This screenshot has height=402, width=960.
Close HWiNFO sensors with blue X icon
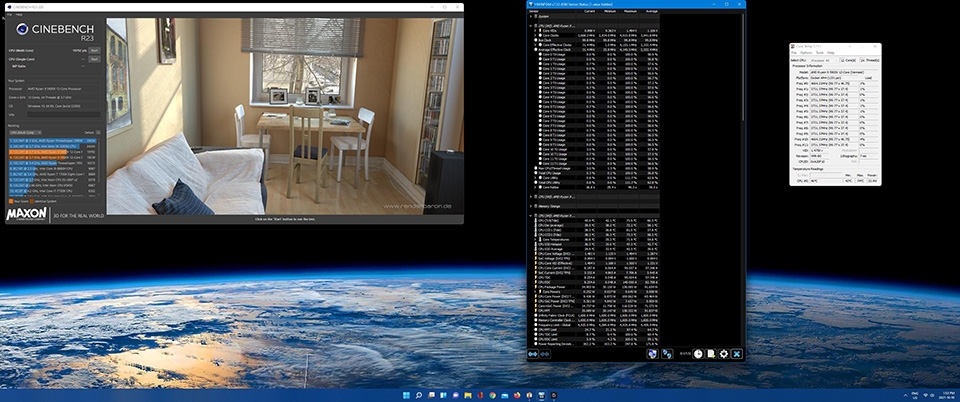[x=737, y=354]
